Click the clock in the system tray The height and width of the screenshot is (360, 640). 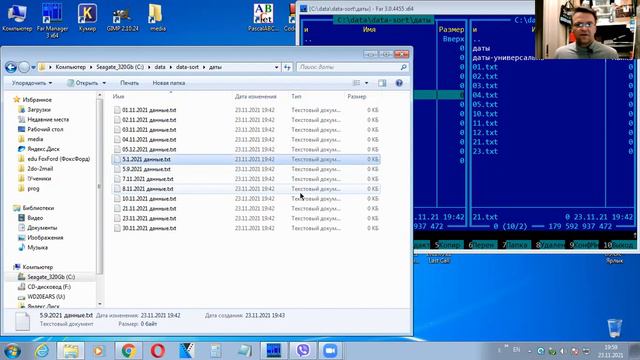click(611, 351)
